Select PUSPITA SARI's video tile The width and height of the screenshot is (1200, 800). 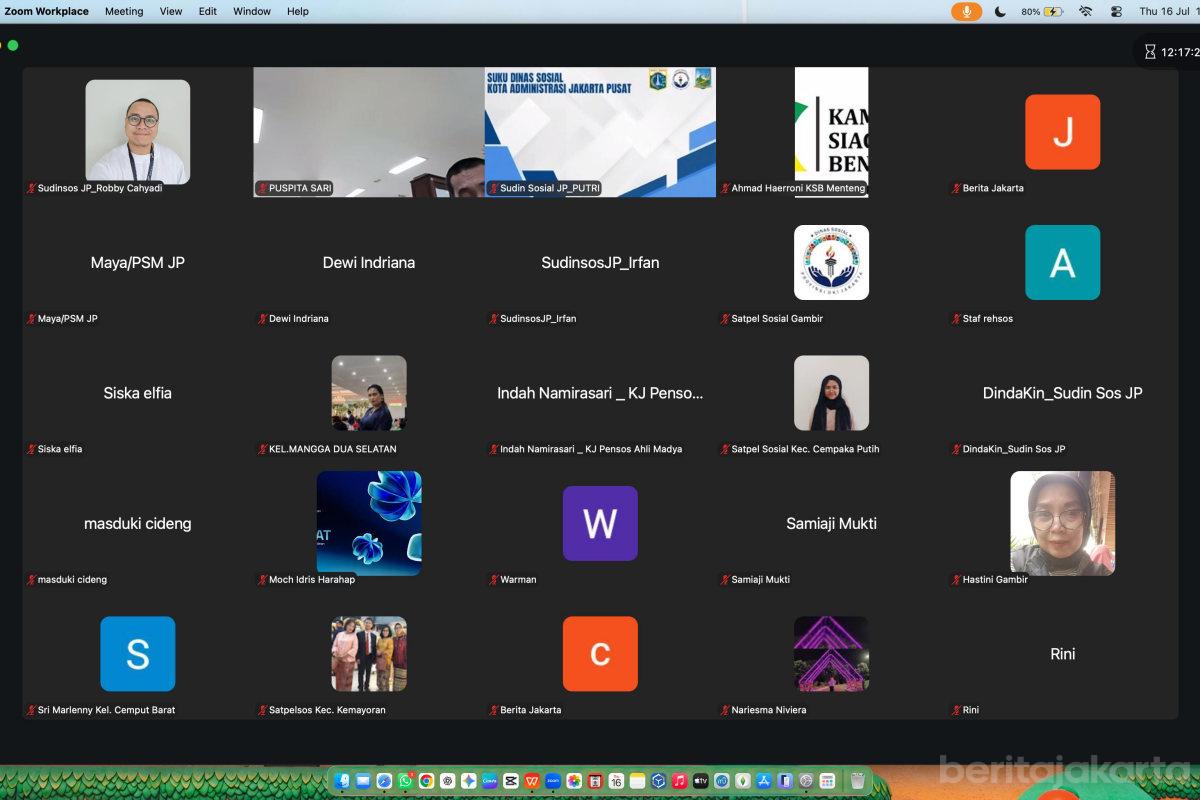pyautogui.click(x=369, y=132)
